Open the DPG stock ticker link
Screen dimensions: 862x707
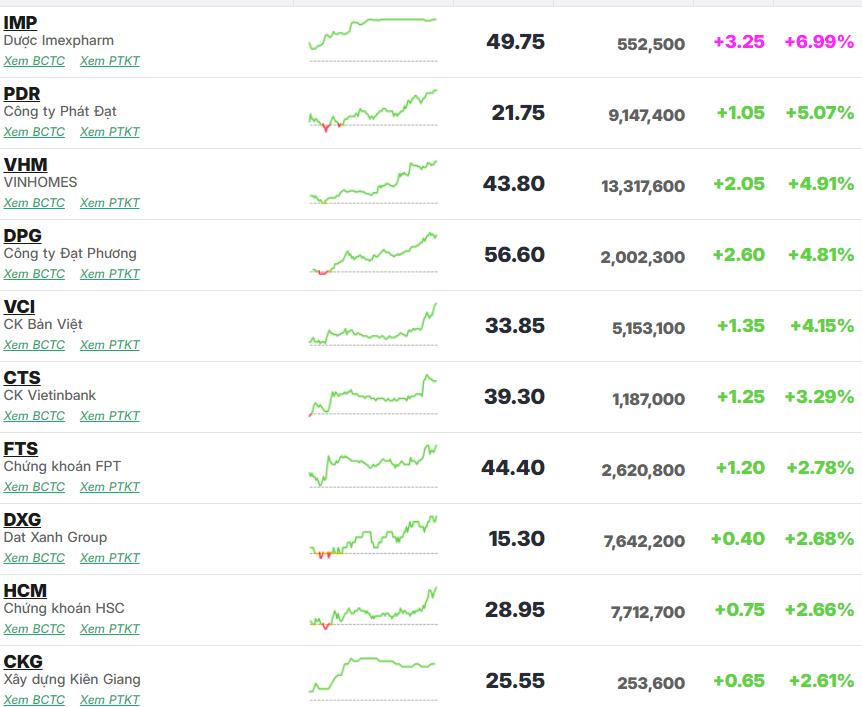point(22,235)
